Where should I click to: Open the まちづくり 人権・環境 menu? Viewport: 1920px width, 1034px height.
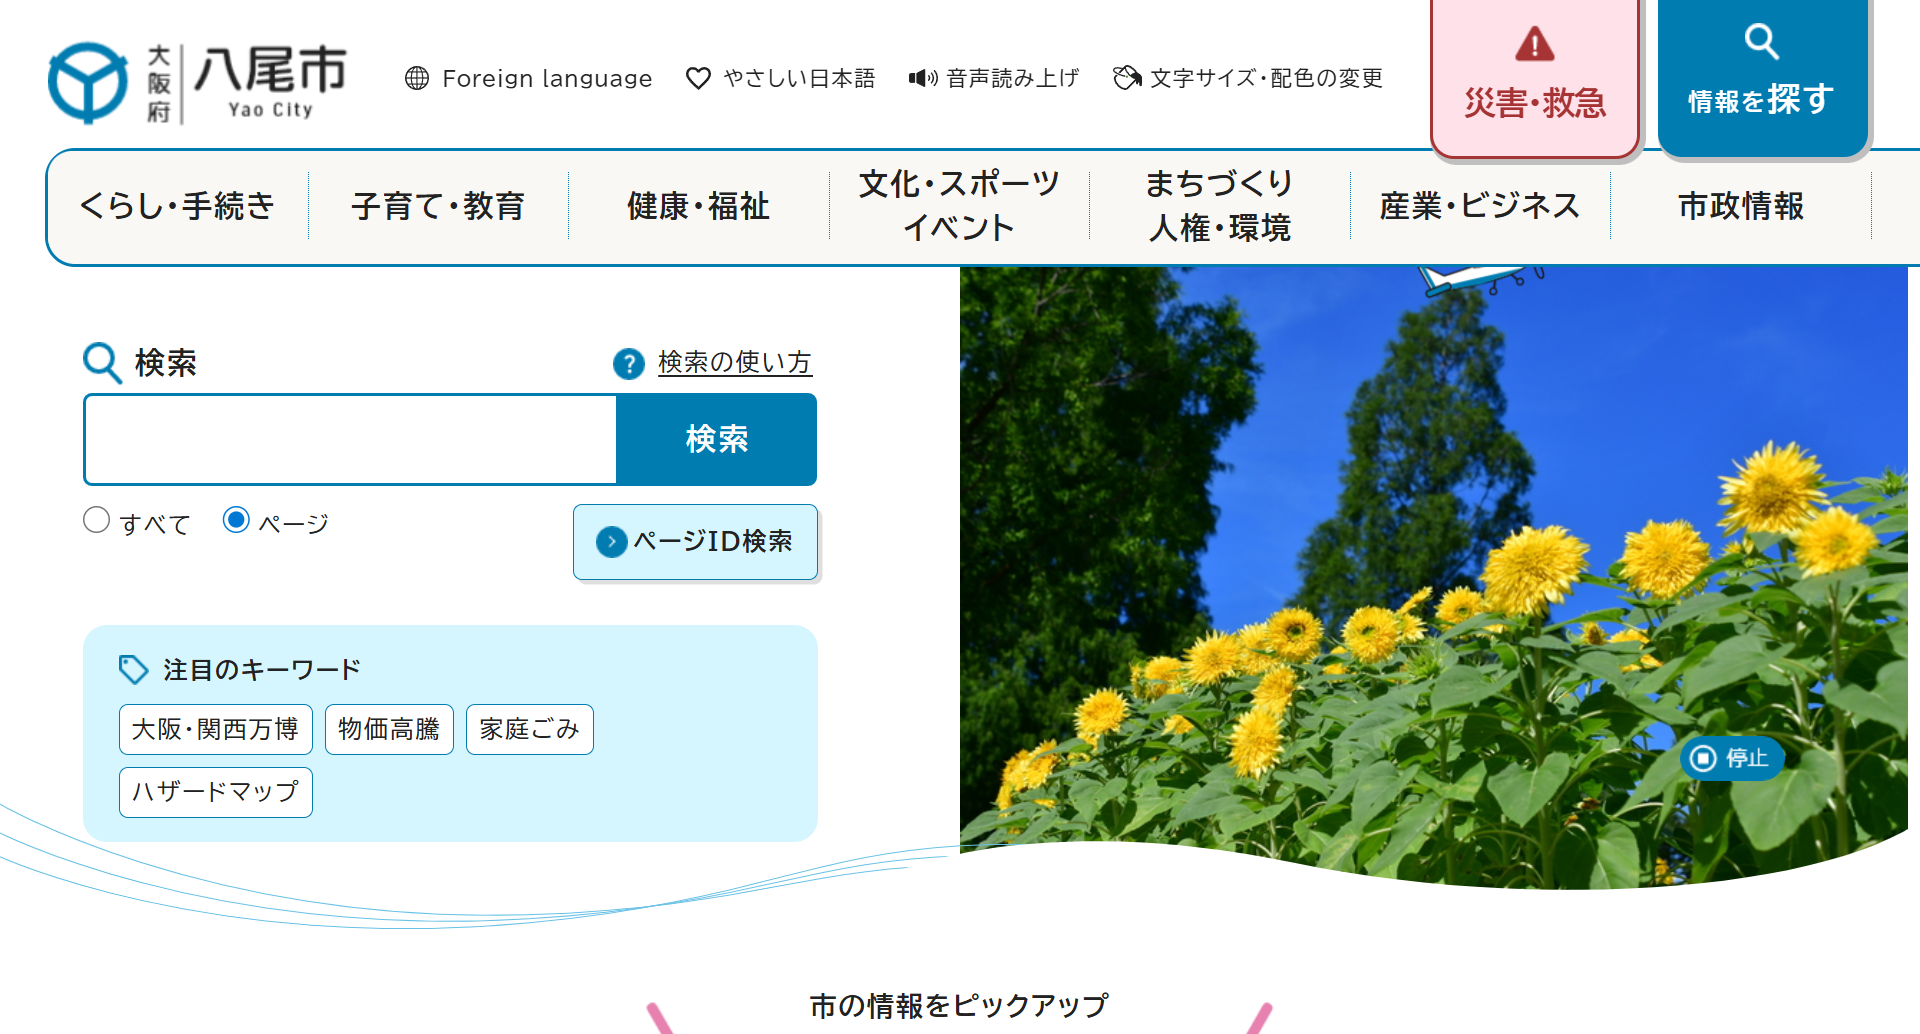[1220, 206]
